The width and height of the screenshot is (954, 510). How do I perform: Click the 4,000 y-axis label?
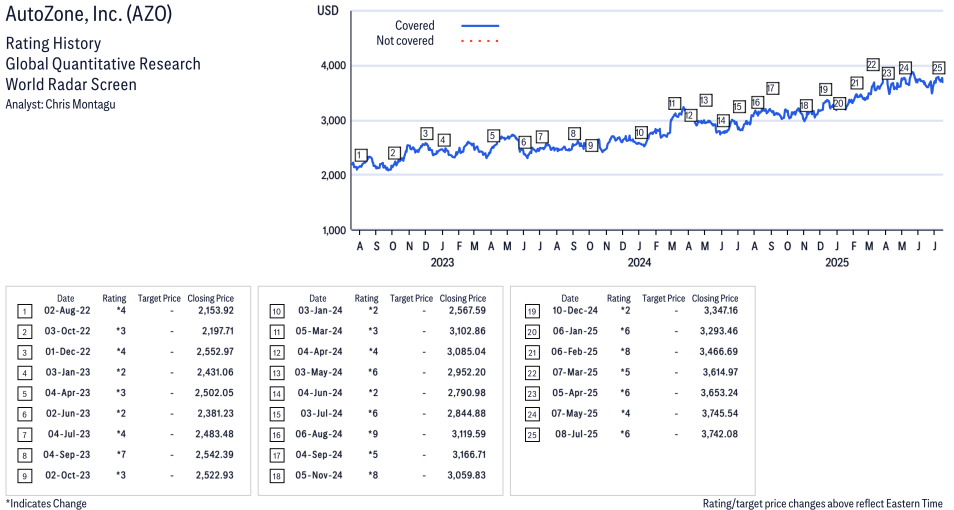tap(332, 66)
